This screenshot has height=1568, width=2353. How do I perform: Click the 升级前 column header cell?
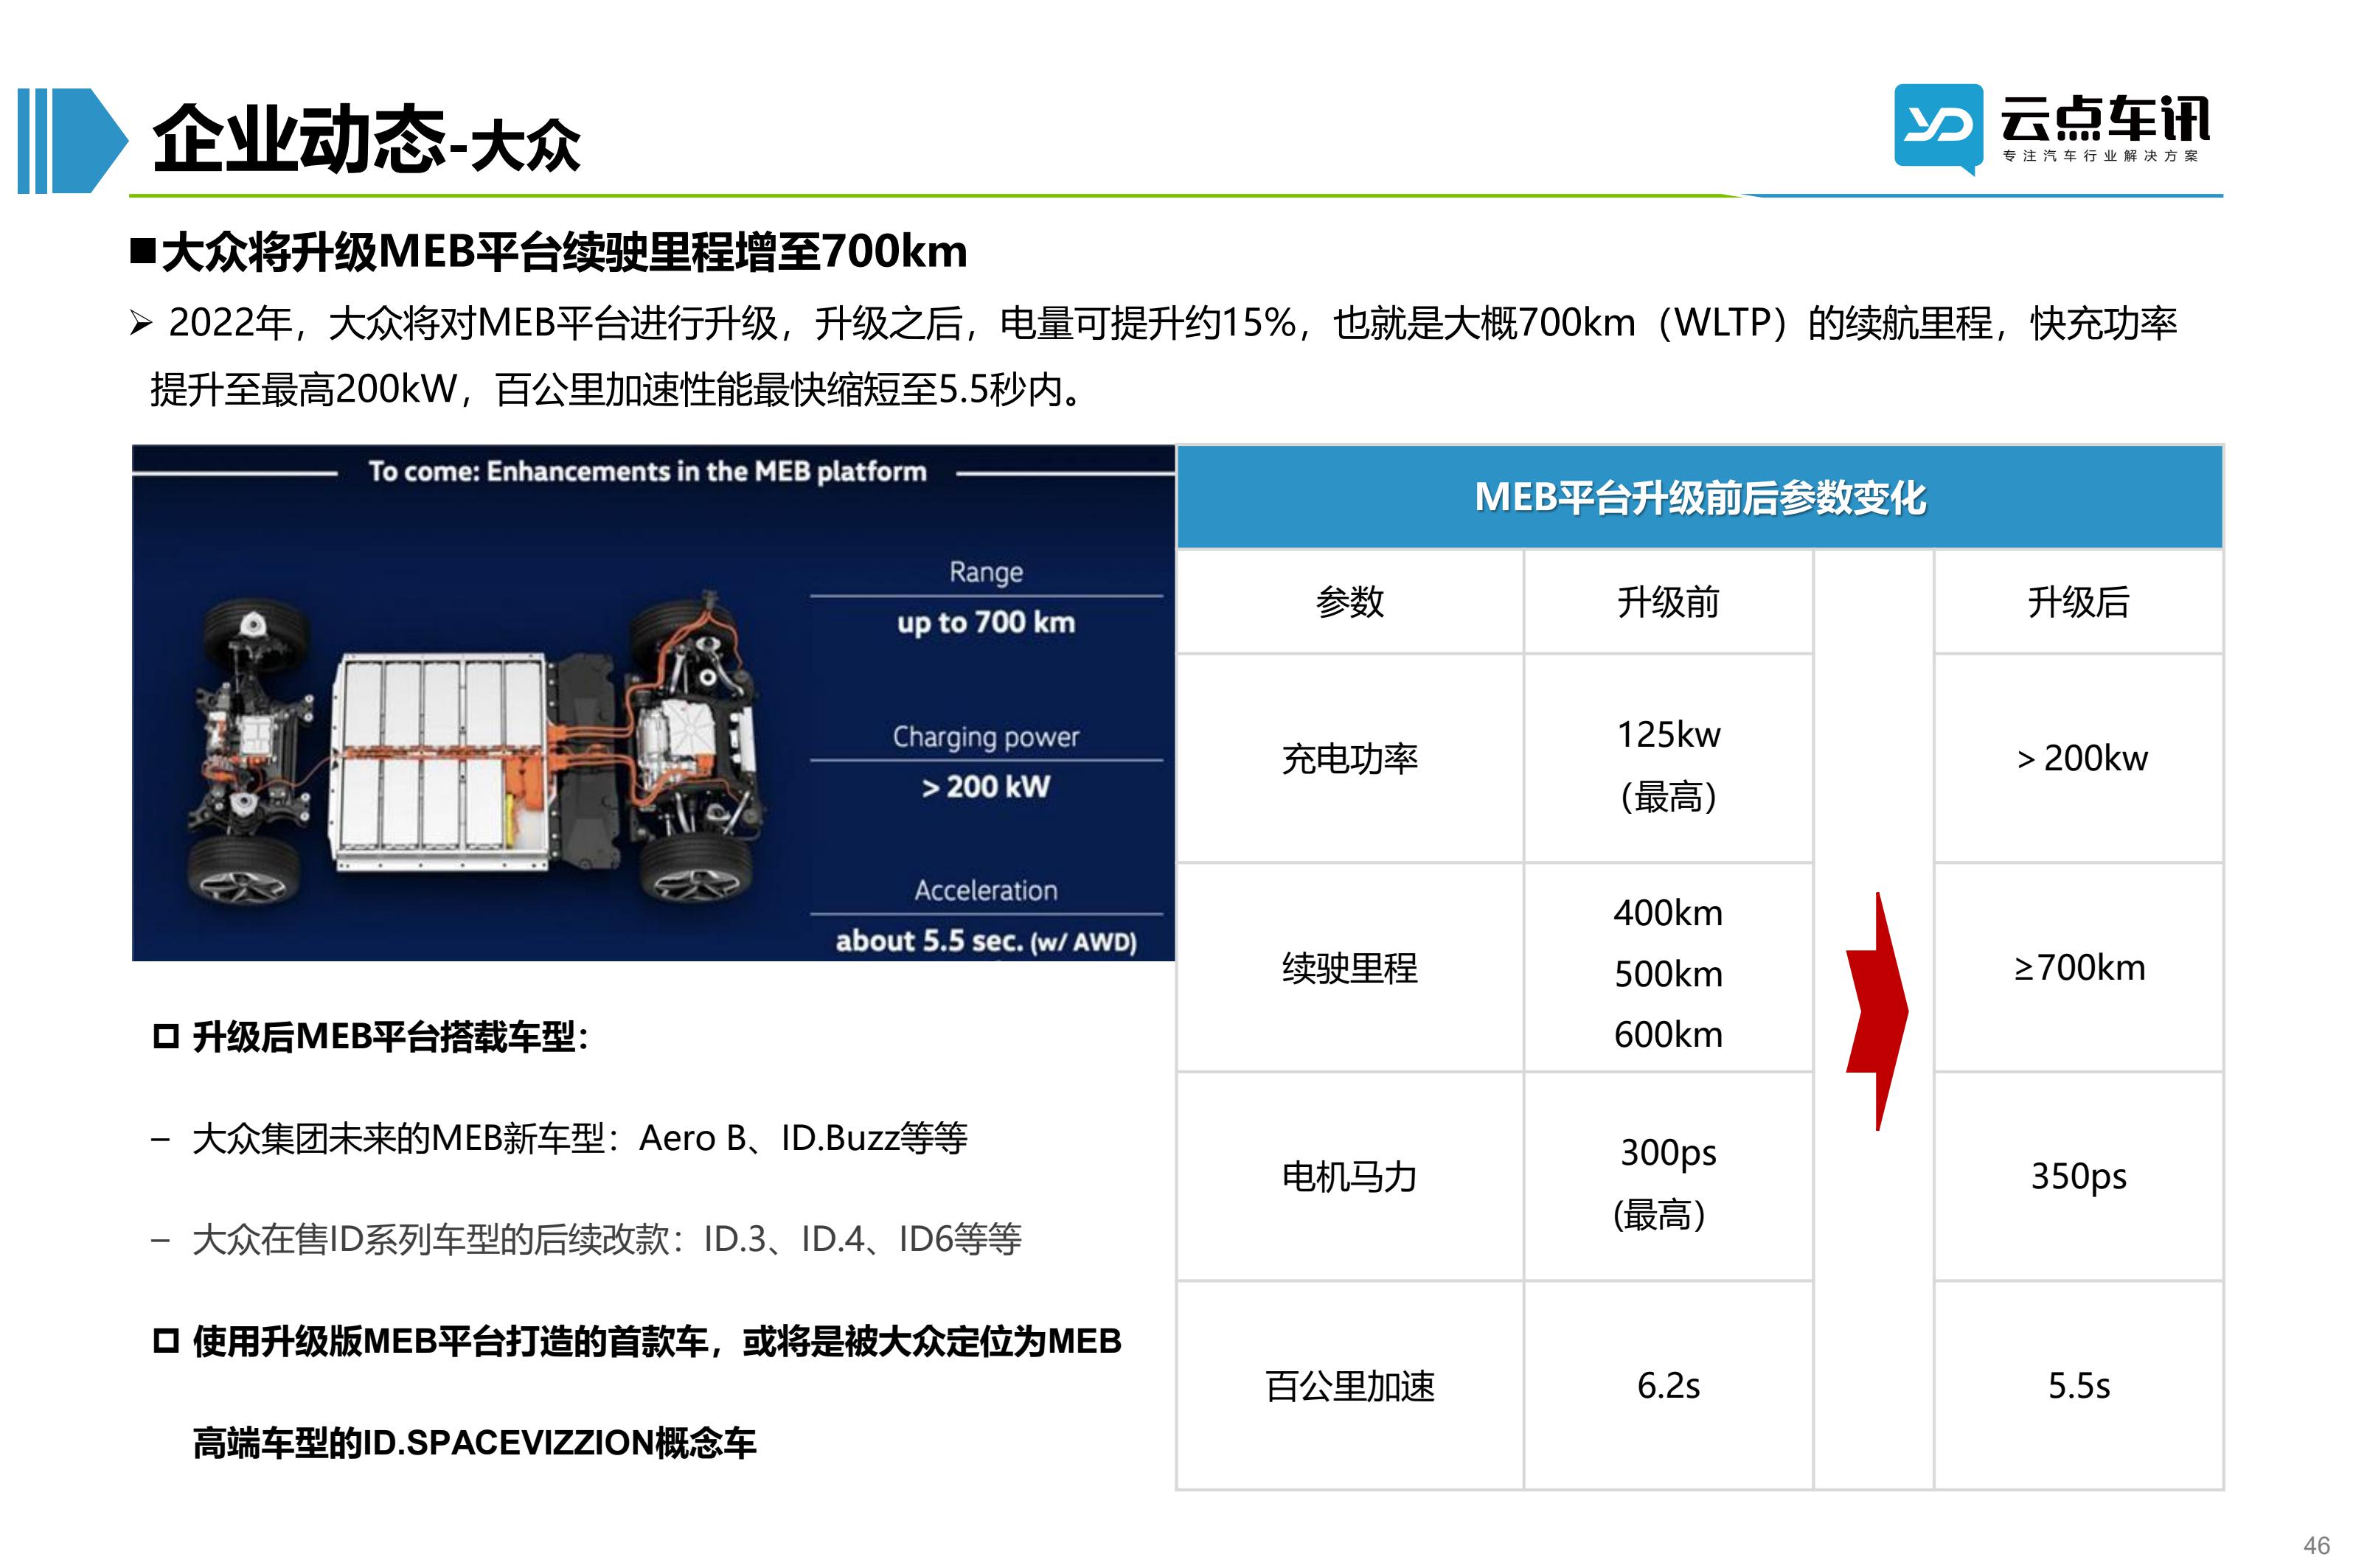[x=1667, y=602]
